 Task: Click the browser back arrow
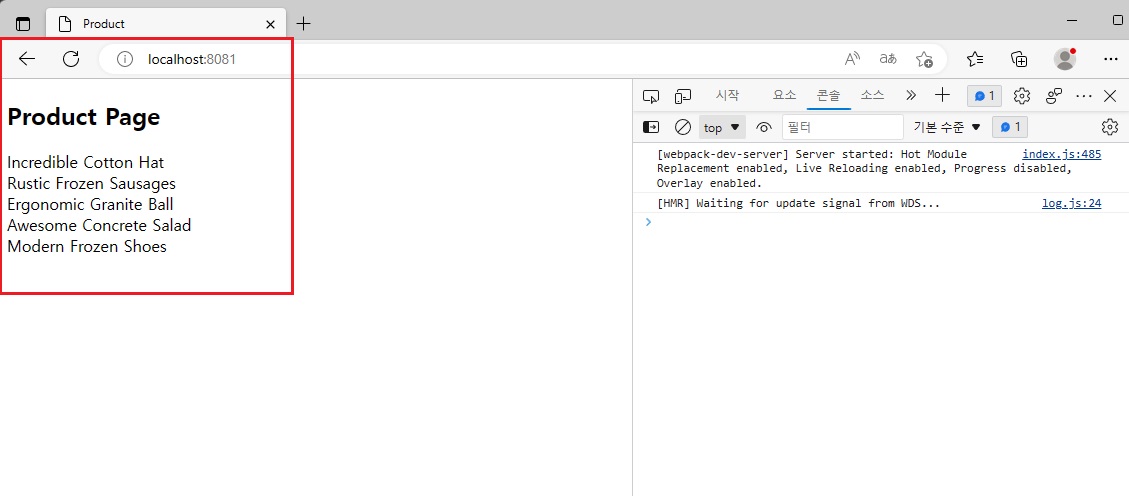click(x=27, y=59)
